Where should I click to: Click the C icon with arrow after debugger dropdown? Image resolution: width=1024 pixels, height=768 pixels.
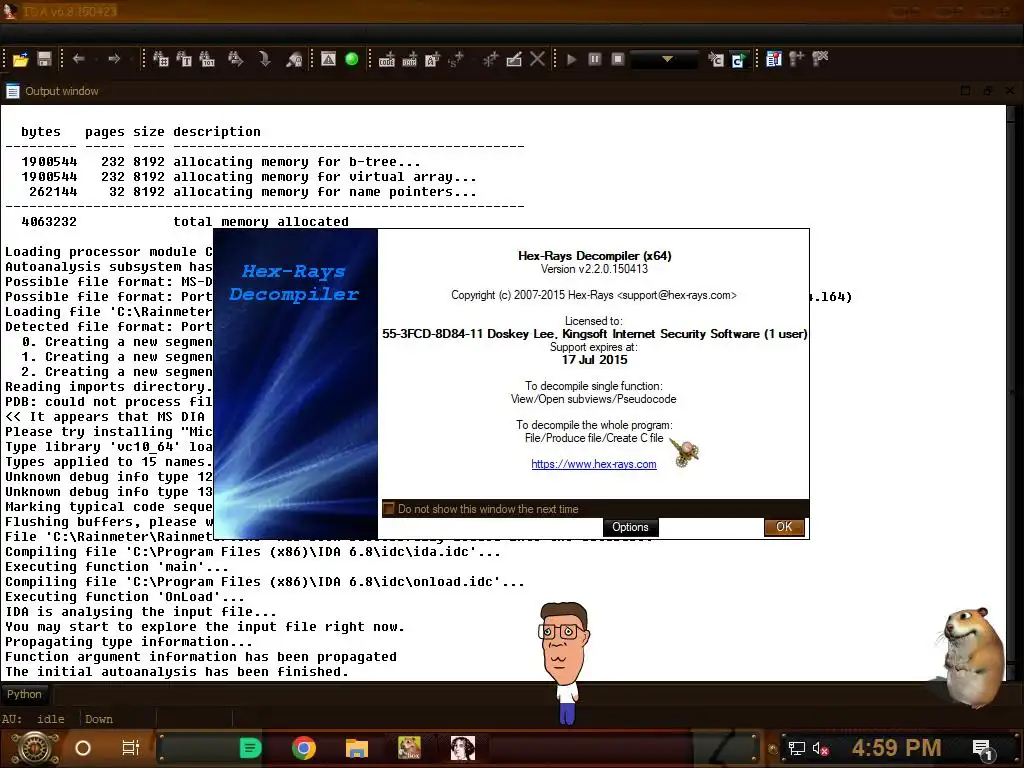click(x=716, y=59)
